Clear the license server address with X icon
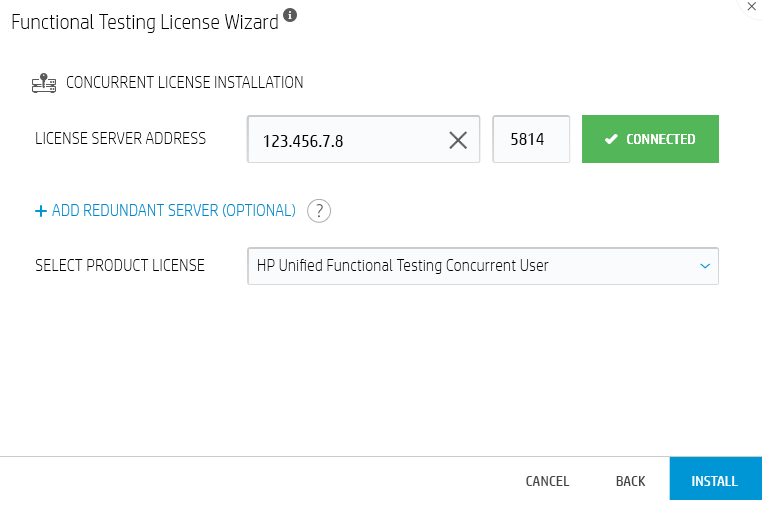The height and width of the screenshot is (521, 780). tap(458, 140)
